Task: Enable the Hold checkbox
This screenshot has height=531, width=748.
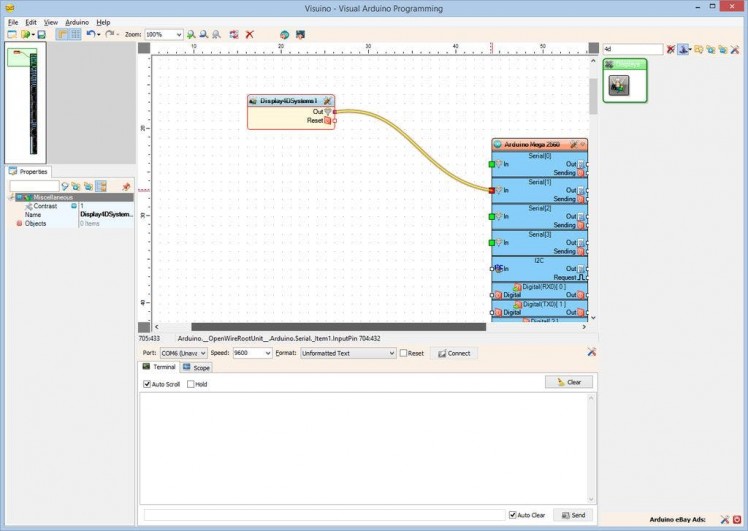Action: pos(190,384)
